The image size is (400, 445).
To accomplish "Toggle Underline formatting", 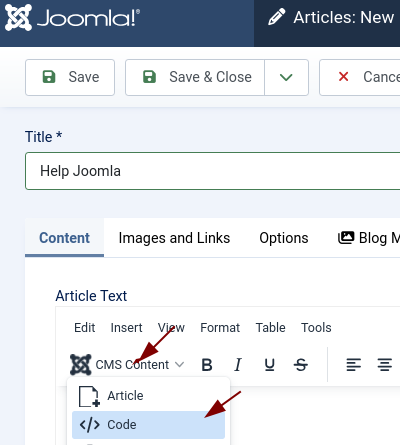I will [269, 365].
